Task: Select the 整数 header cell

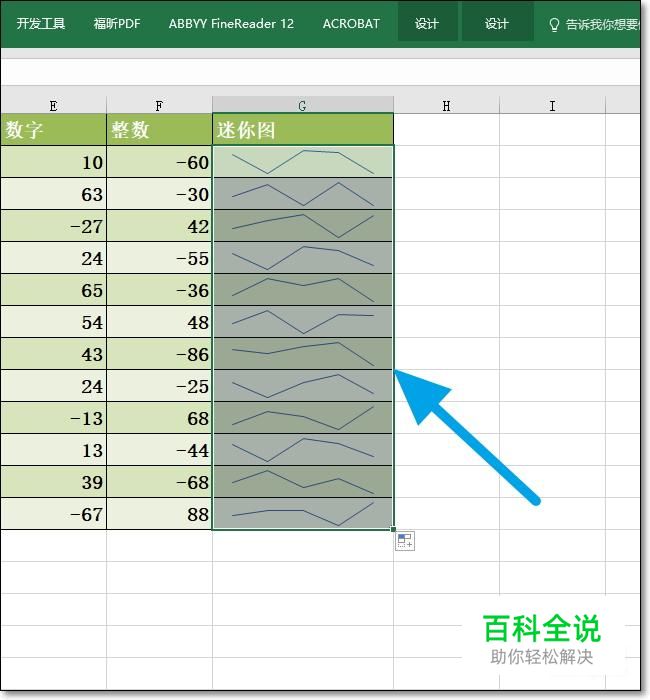Action: click(x=159, y=130)
